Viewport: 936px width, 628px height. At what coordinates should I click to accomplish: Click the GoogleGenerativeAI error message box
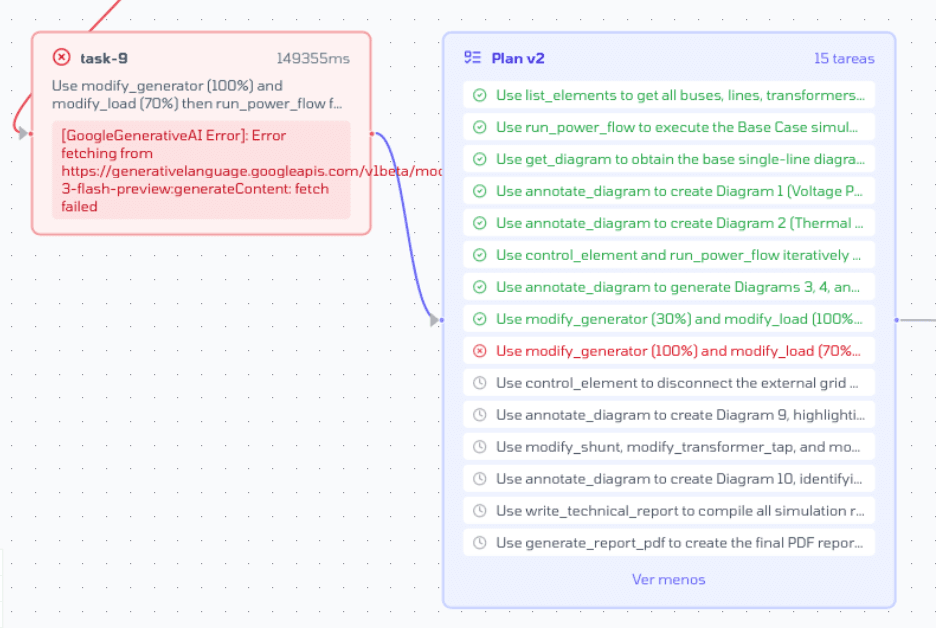point(201,170)
